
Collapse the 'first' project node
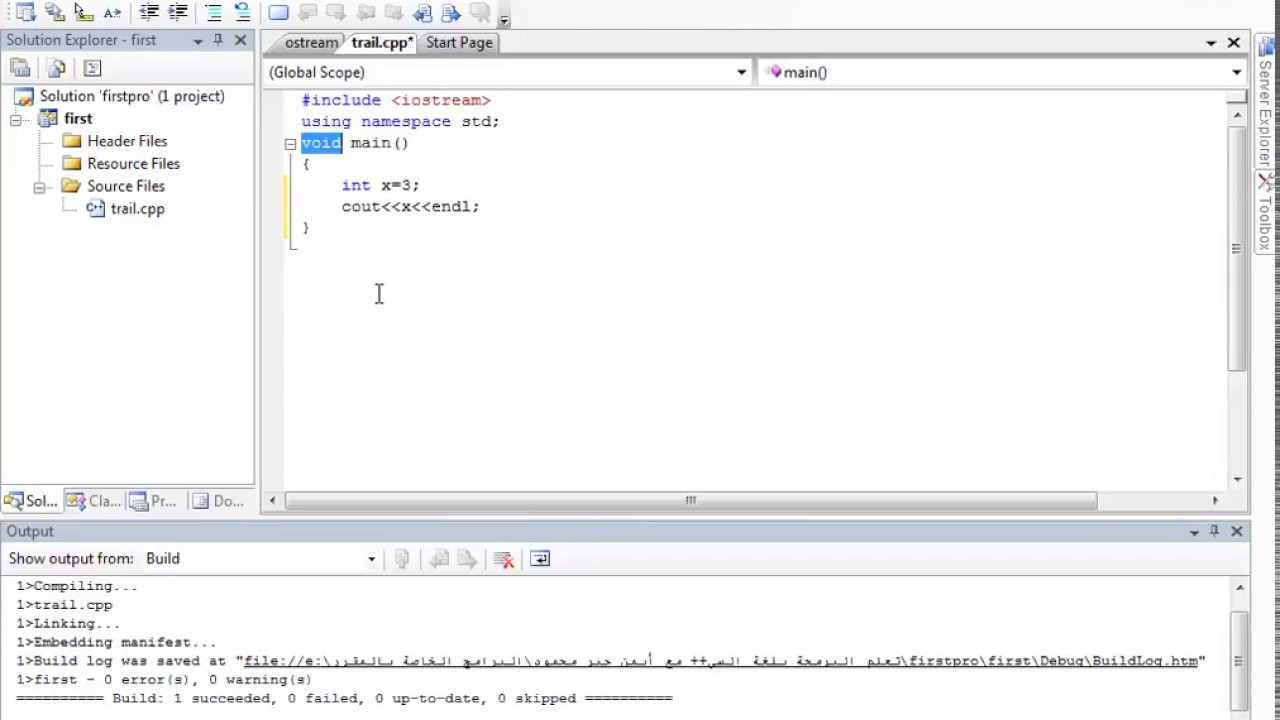pos(17,119)
